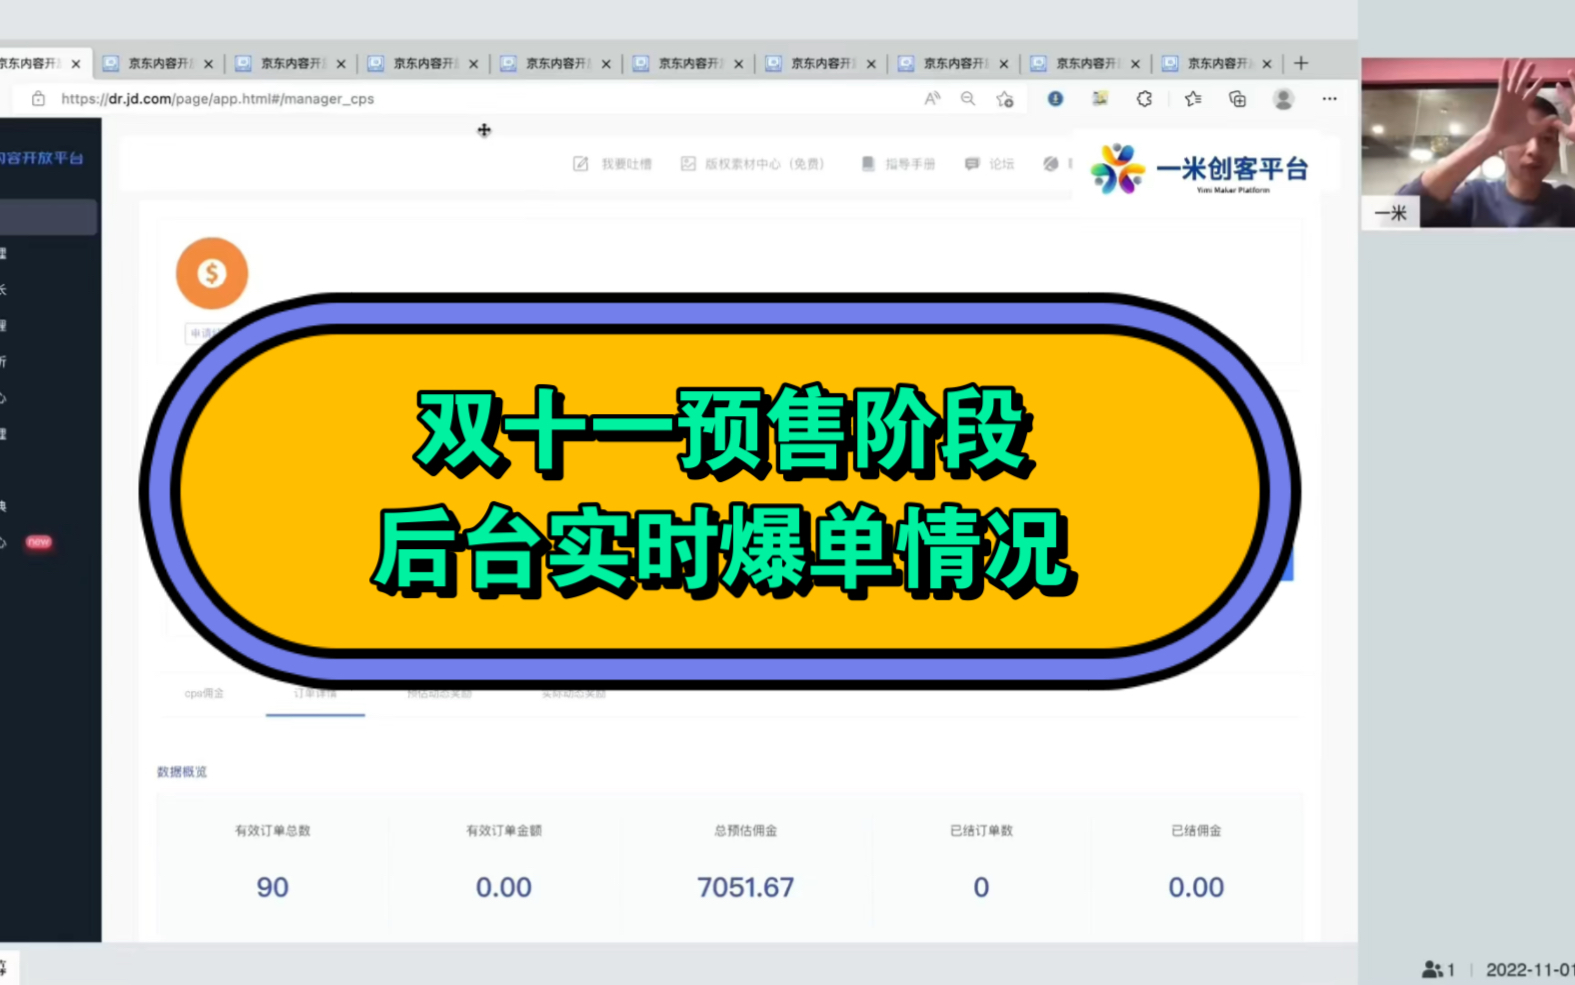Add this page to favorites with the star-plus icon
Image resolution: width=1575 pixels, height=985 pixels.
(x=1005, y=99)
